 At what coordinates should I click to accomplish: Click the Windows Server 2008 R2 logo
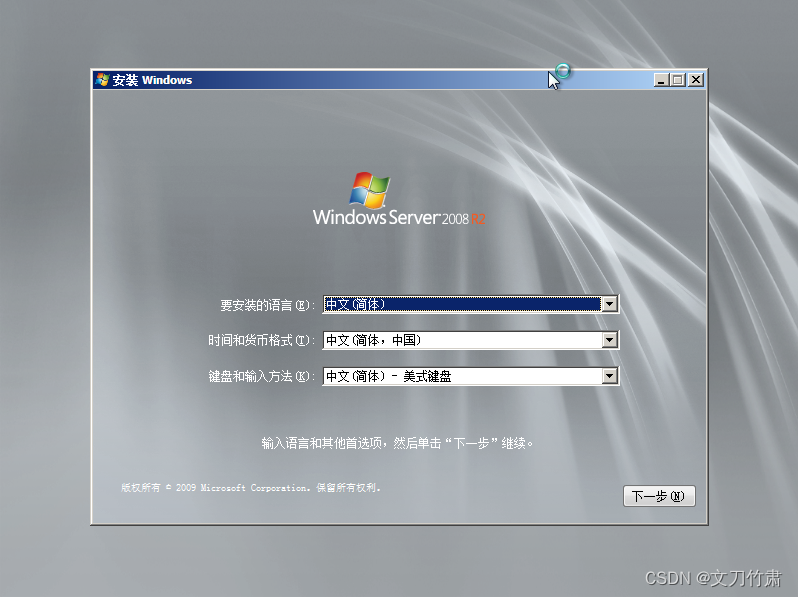click(399, 199)
